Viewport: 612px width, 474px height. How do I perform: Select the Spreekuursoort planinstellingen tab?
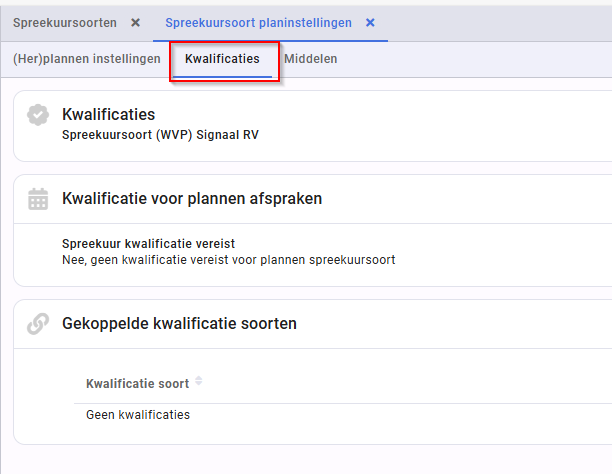point(258,23)
